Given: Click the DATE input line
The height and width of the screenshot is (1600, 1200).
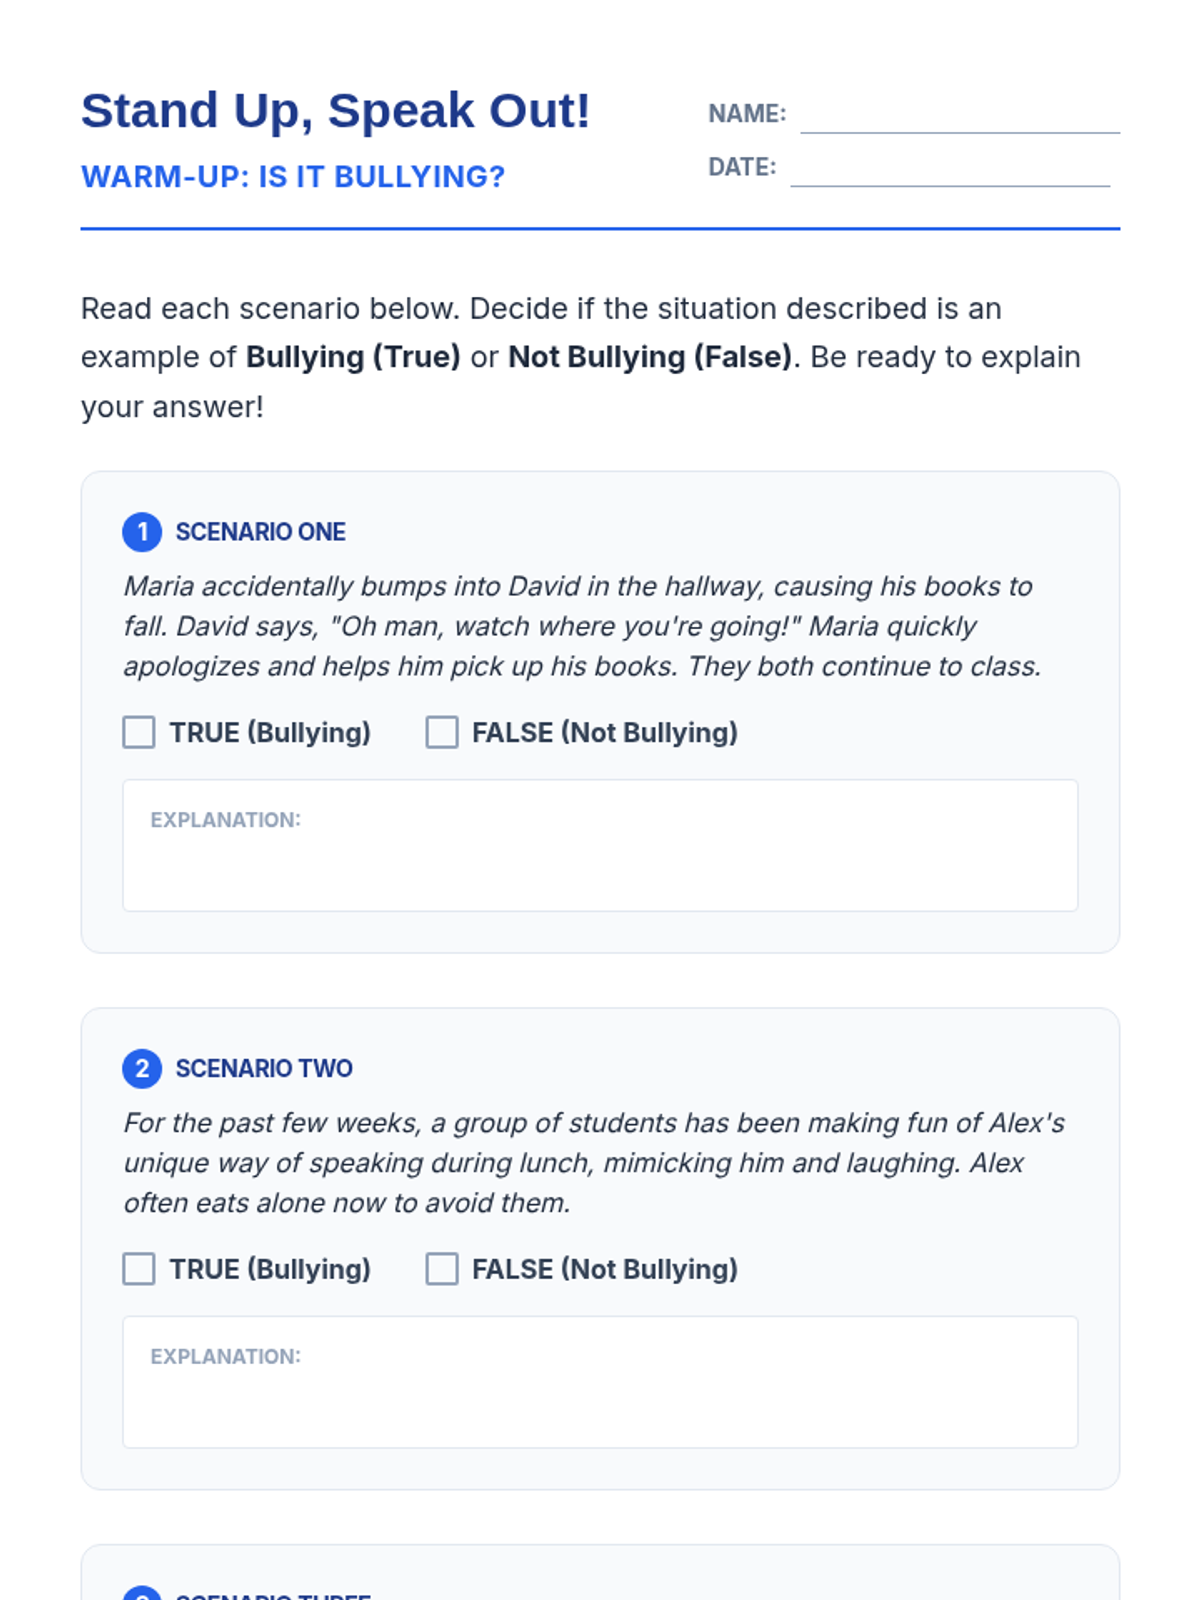Looking at the screenshot, I should [950, 169].
